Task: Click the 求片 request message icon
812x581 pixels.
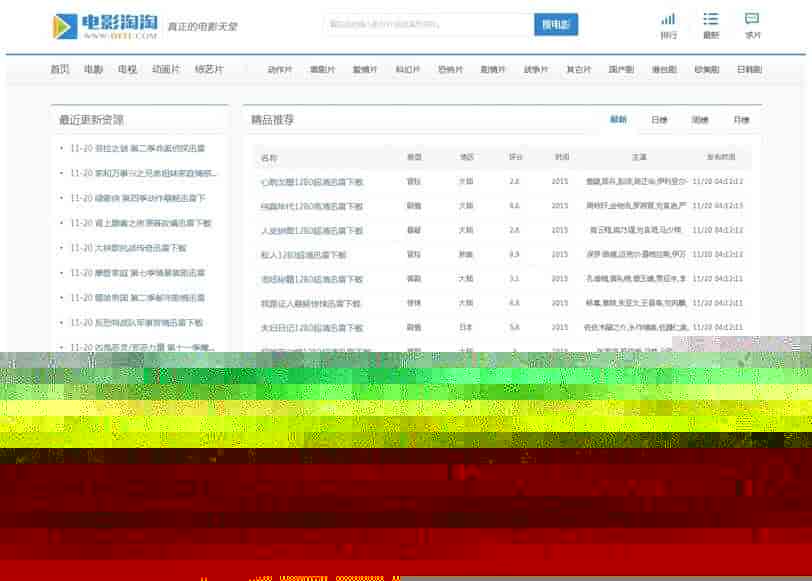Action: pos(752,19)
